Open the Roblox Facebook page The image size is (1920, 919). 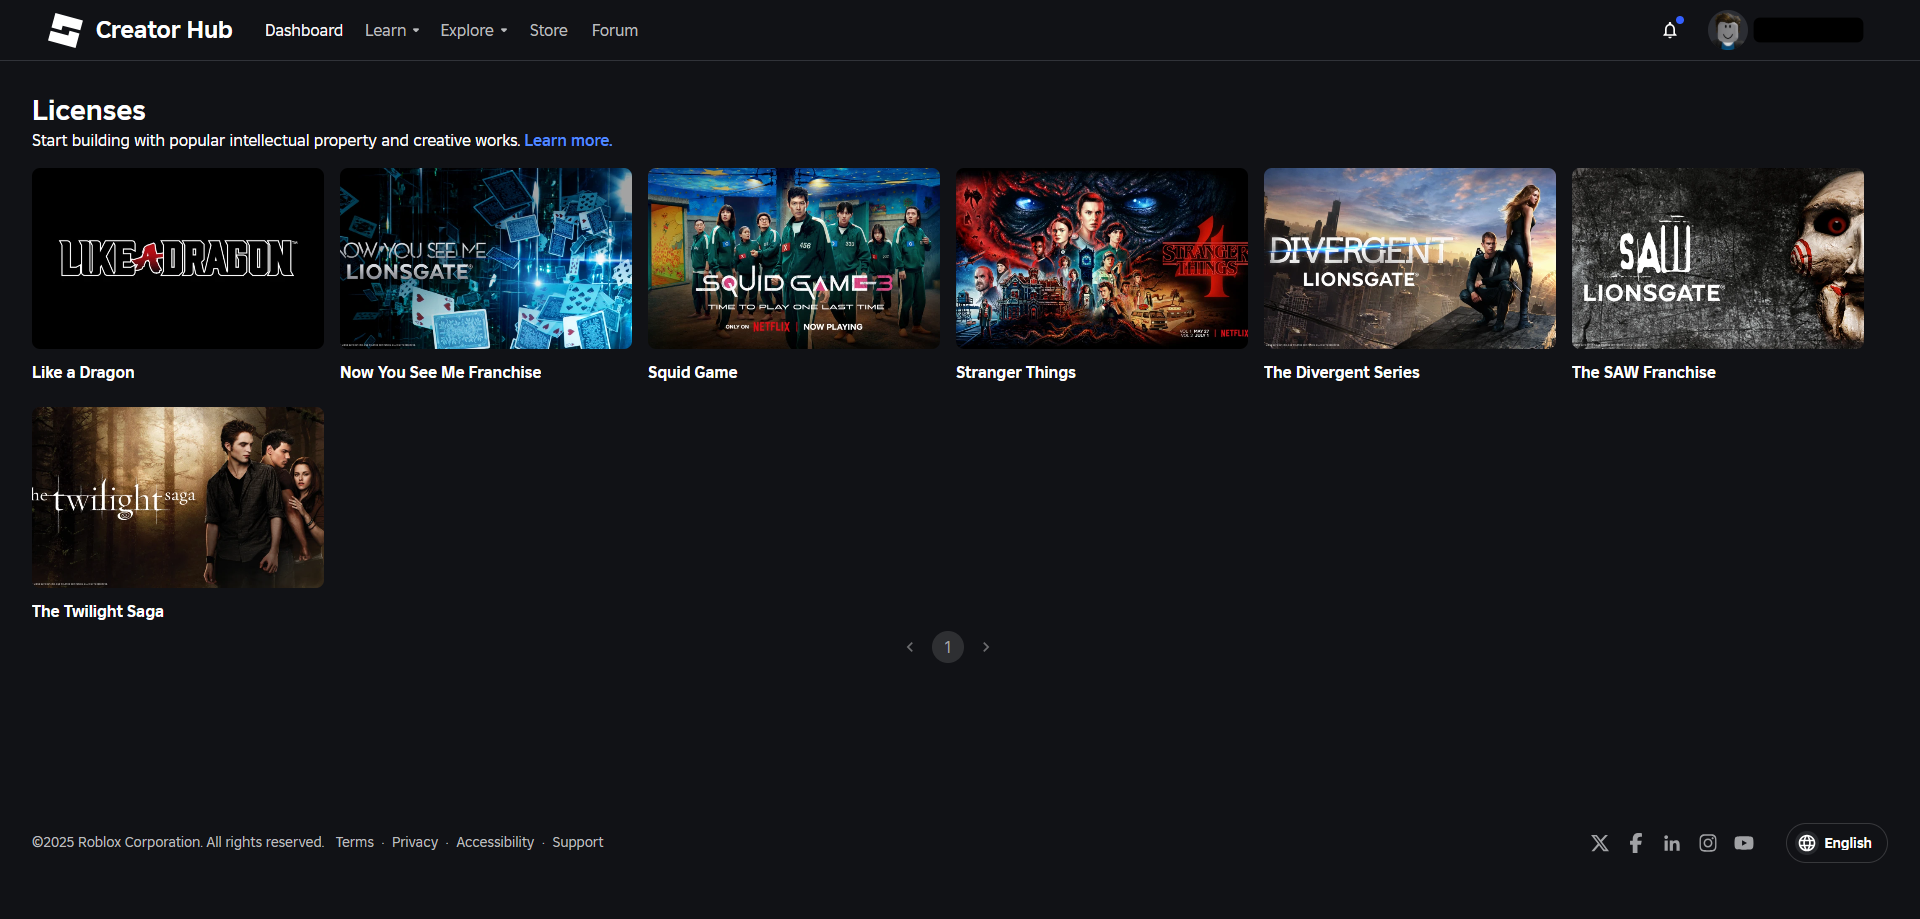tap(1636, 843)
